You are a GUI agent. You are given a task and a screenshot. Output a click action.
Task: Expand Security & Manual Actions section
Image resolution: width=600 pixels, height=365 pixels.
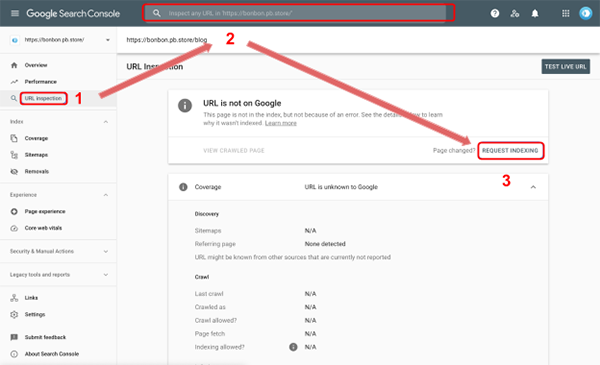(106, 251)
